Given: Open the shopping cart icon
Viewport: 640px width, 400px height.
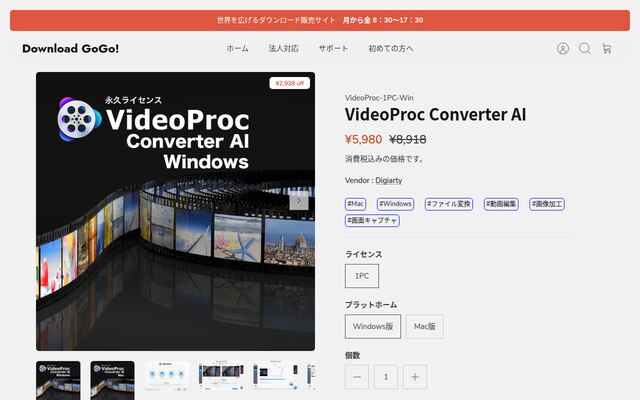Looking at the screenshot, I should tap(607, 49).
